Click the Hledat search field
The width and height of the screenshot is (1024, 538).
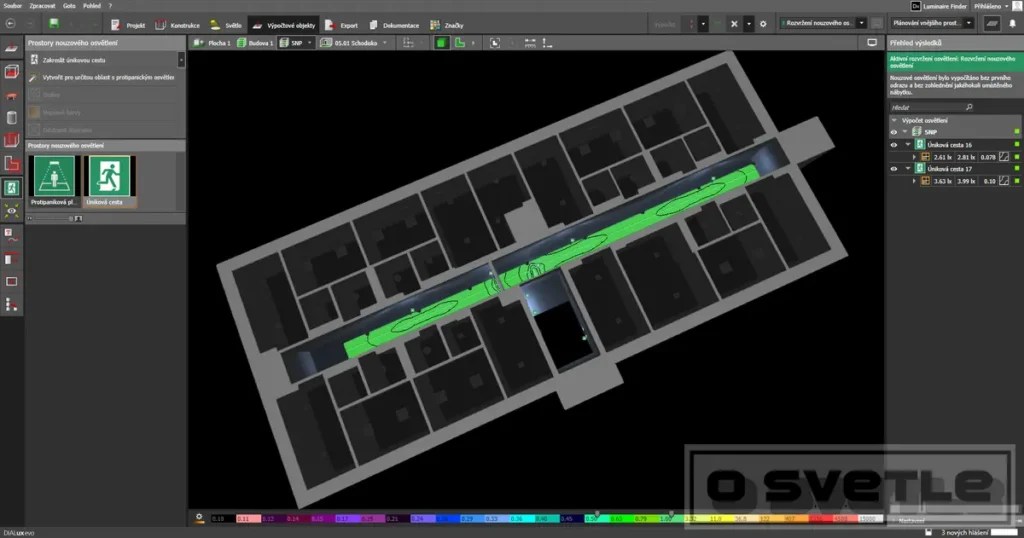point(931,107)
